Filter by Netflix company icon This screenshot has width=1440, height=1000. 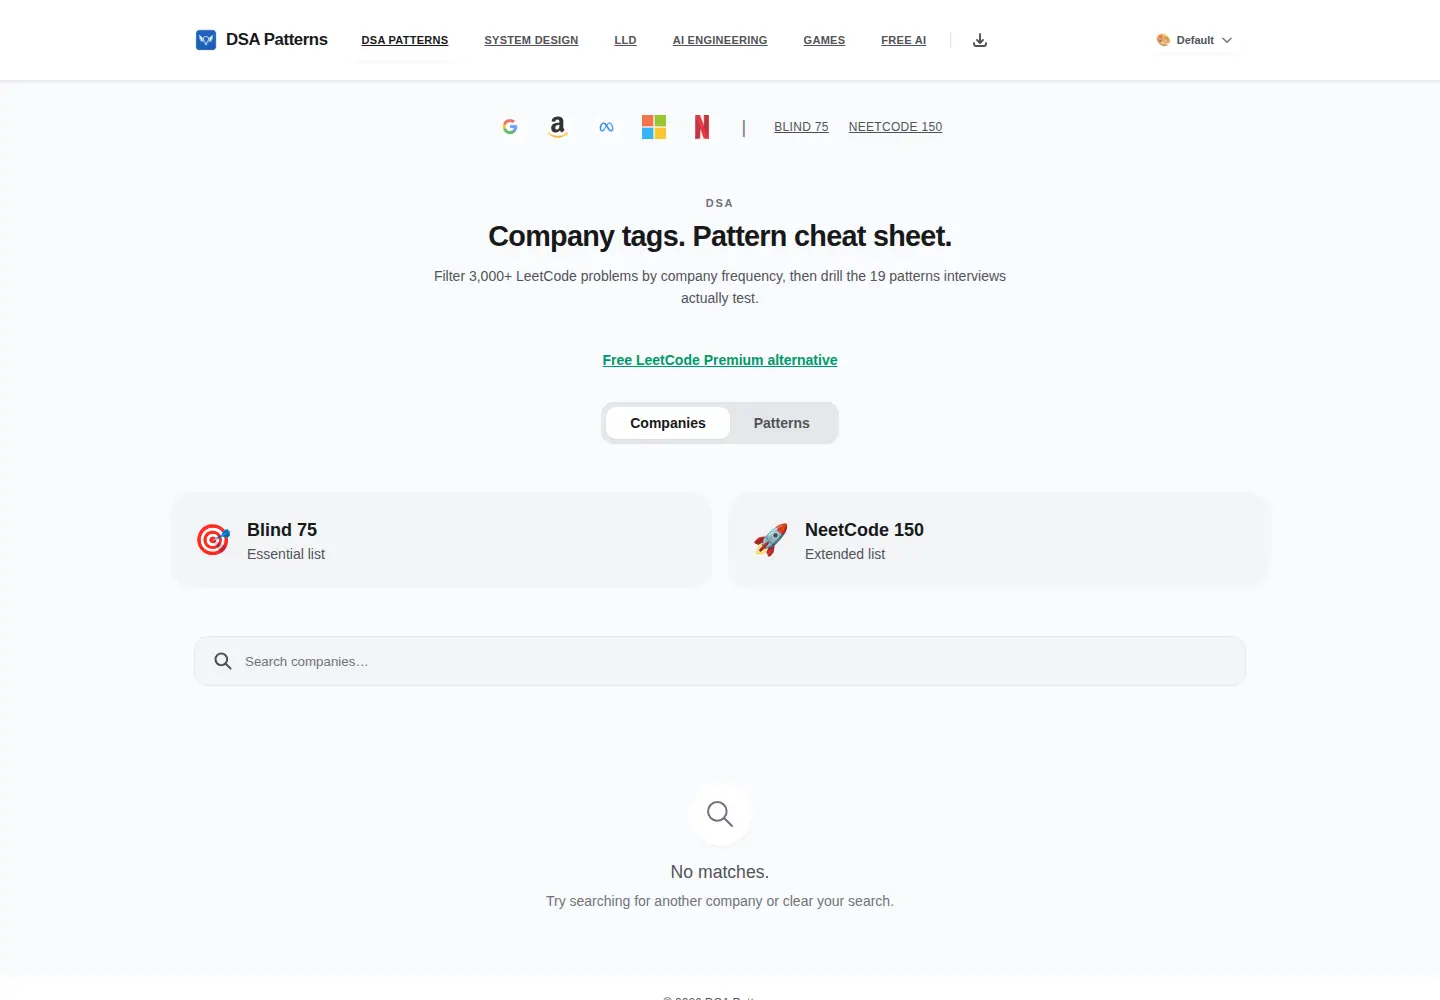point(702,127)
